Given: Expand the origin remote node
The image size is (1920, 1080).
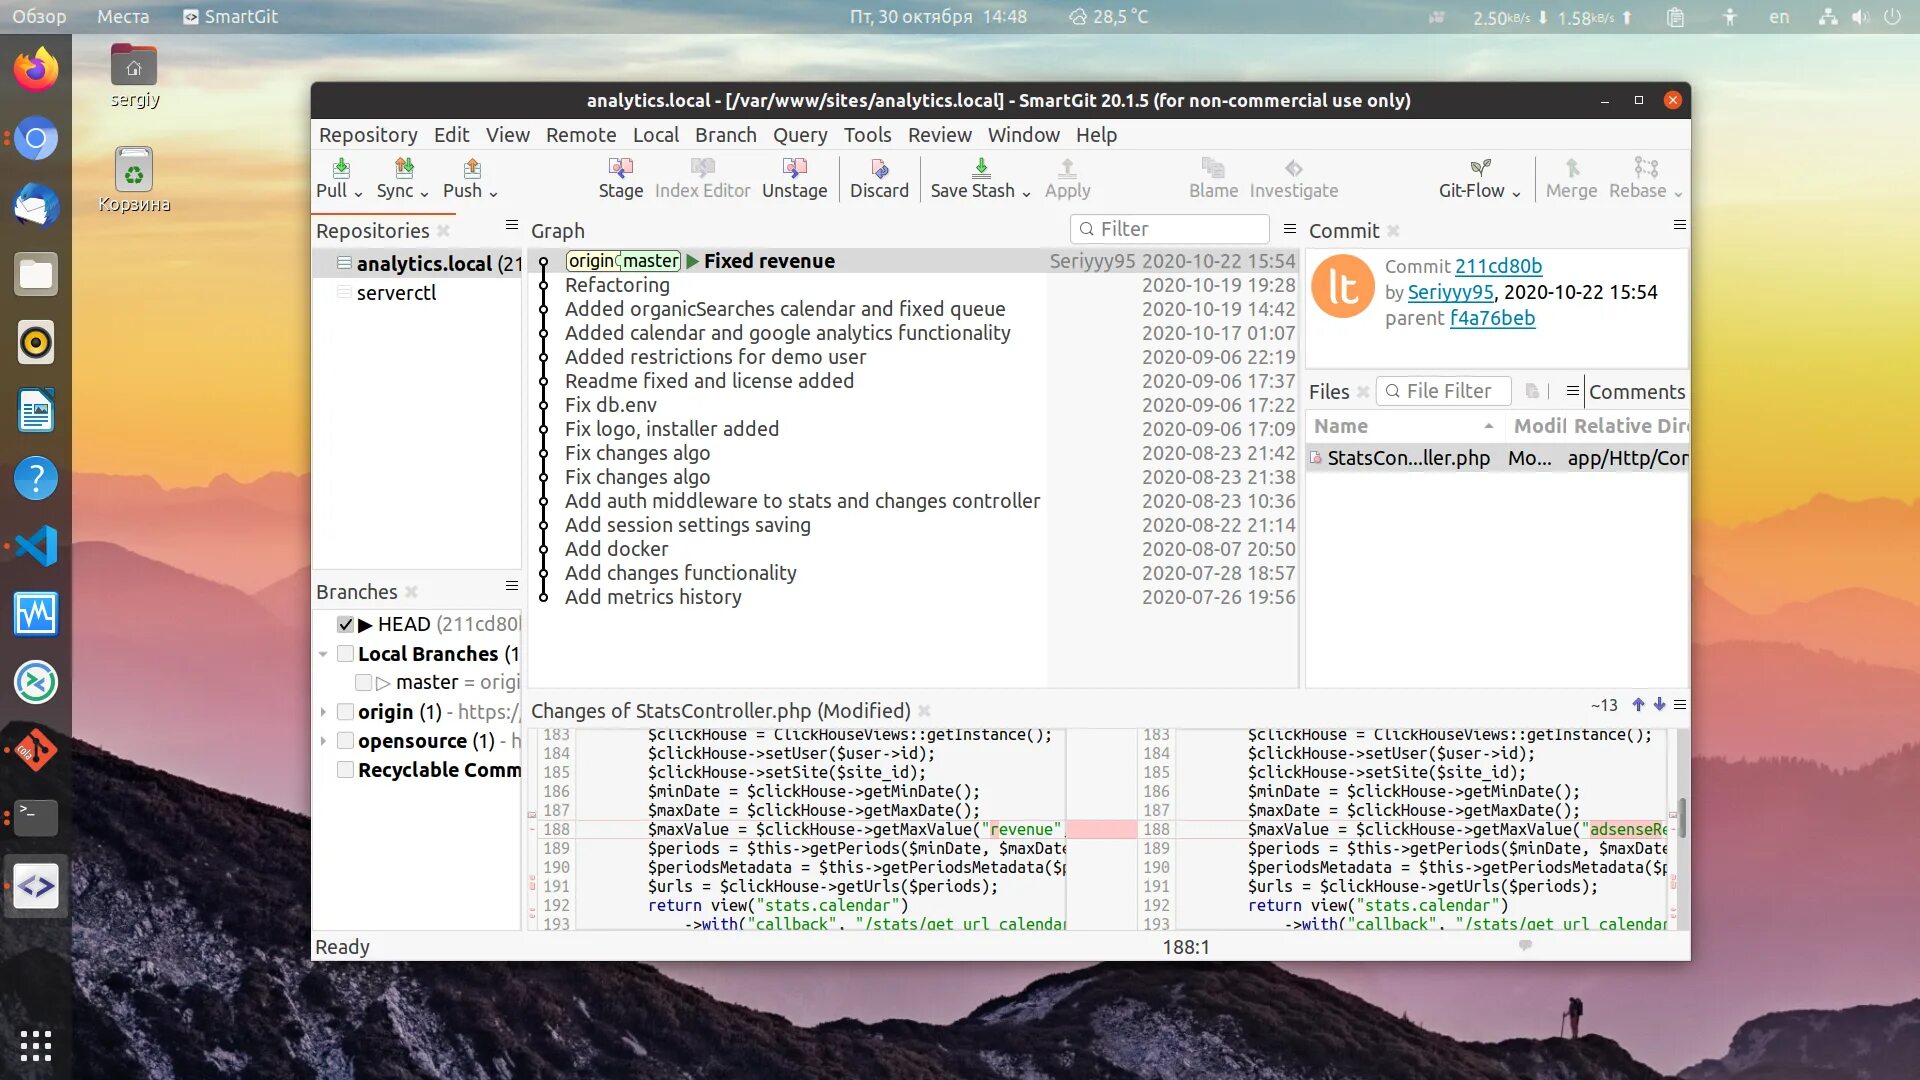Looking at the screenshot, I should point(323,712).
